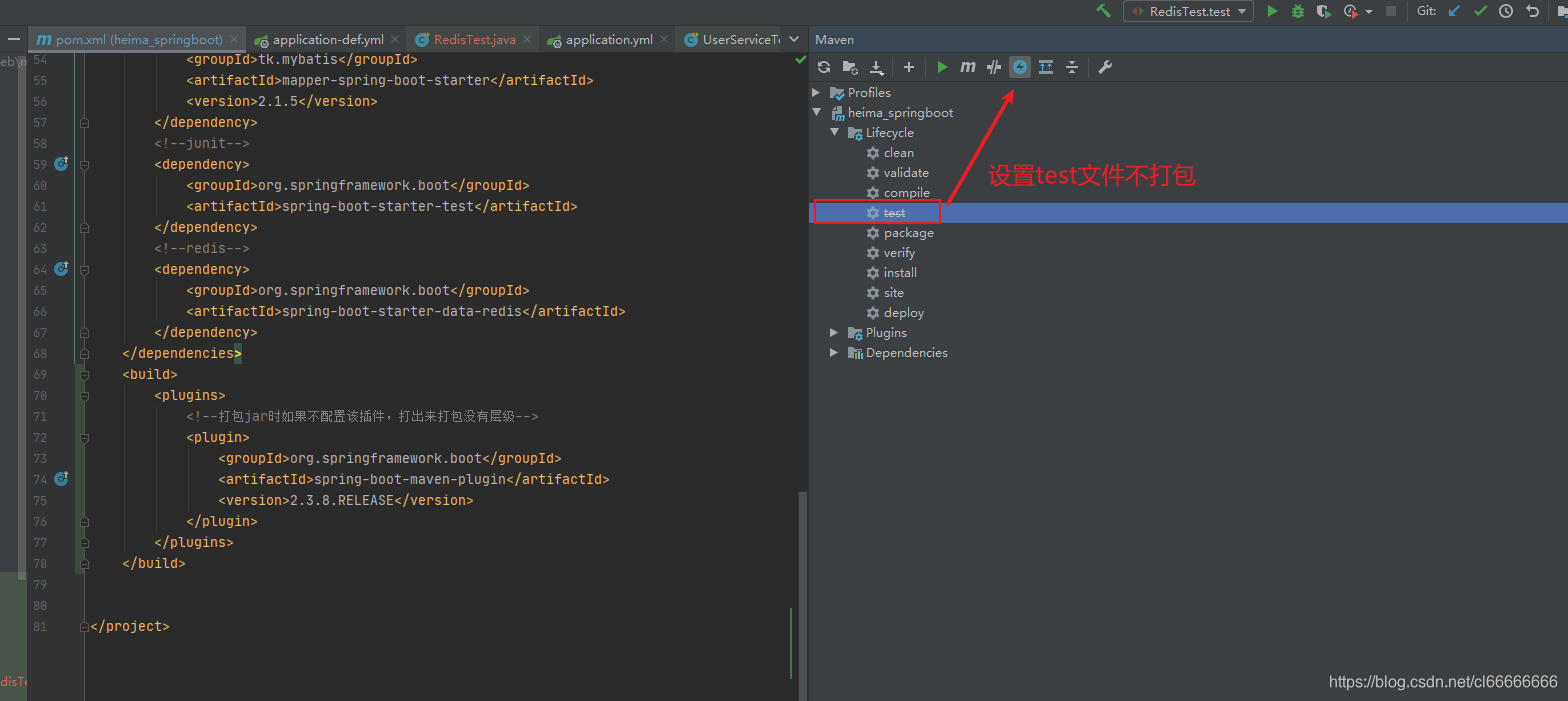This screenshot has width=1568, height=701.
Task: Fold the plugin block at line 72
Action: coord(84,437)
